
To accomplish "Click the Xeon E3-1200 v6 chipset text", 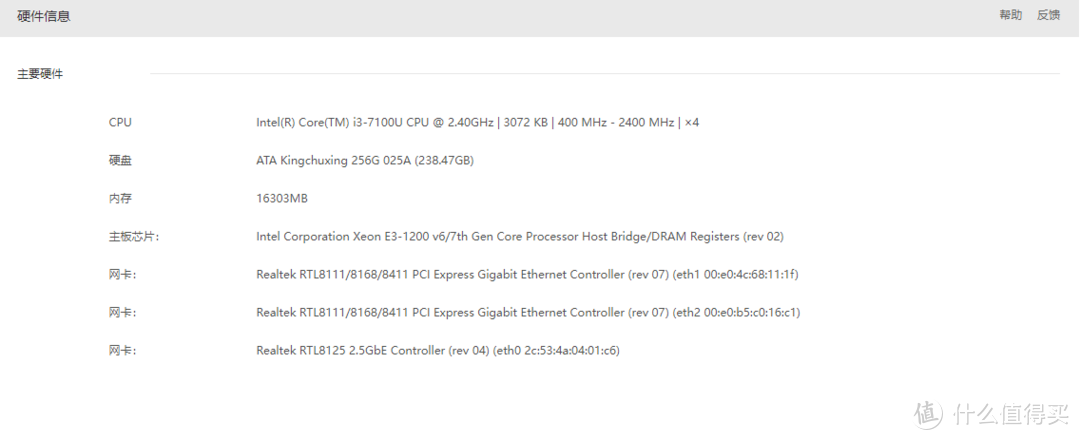I will 520,236.
